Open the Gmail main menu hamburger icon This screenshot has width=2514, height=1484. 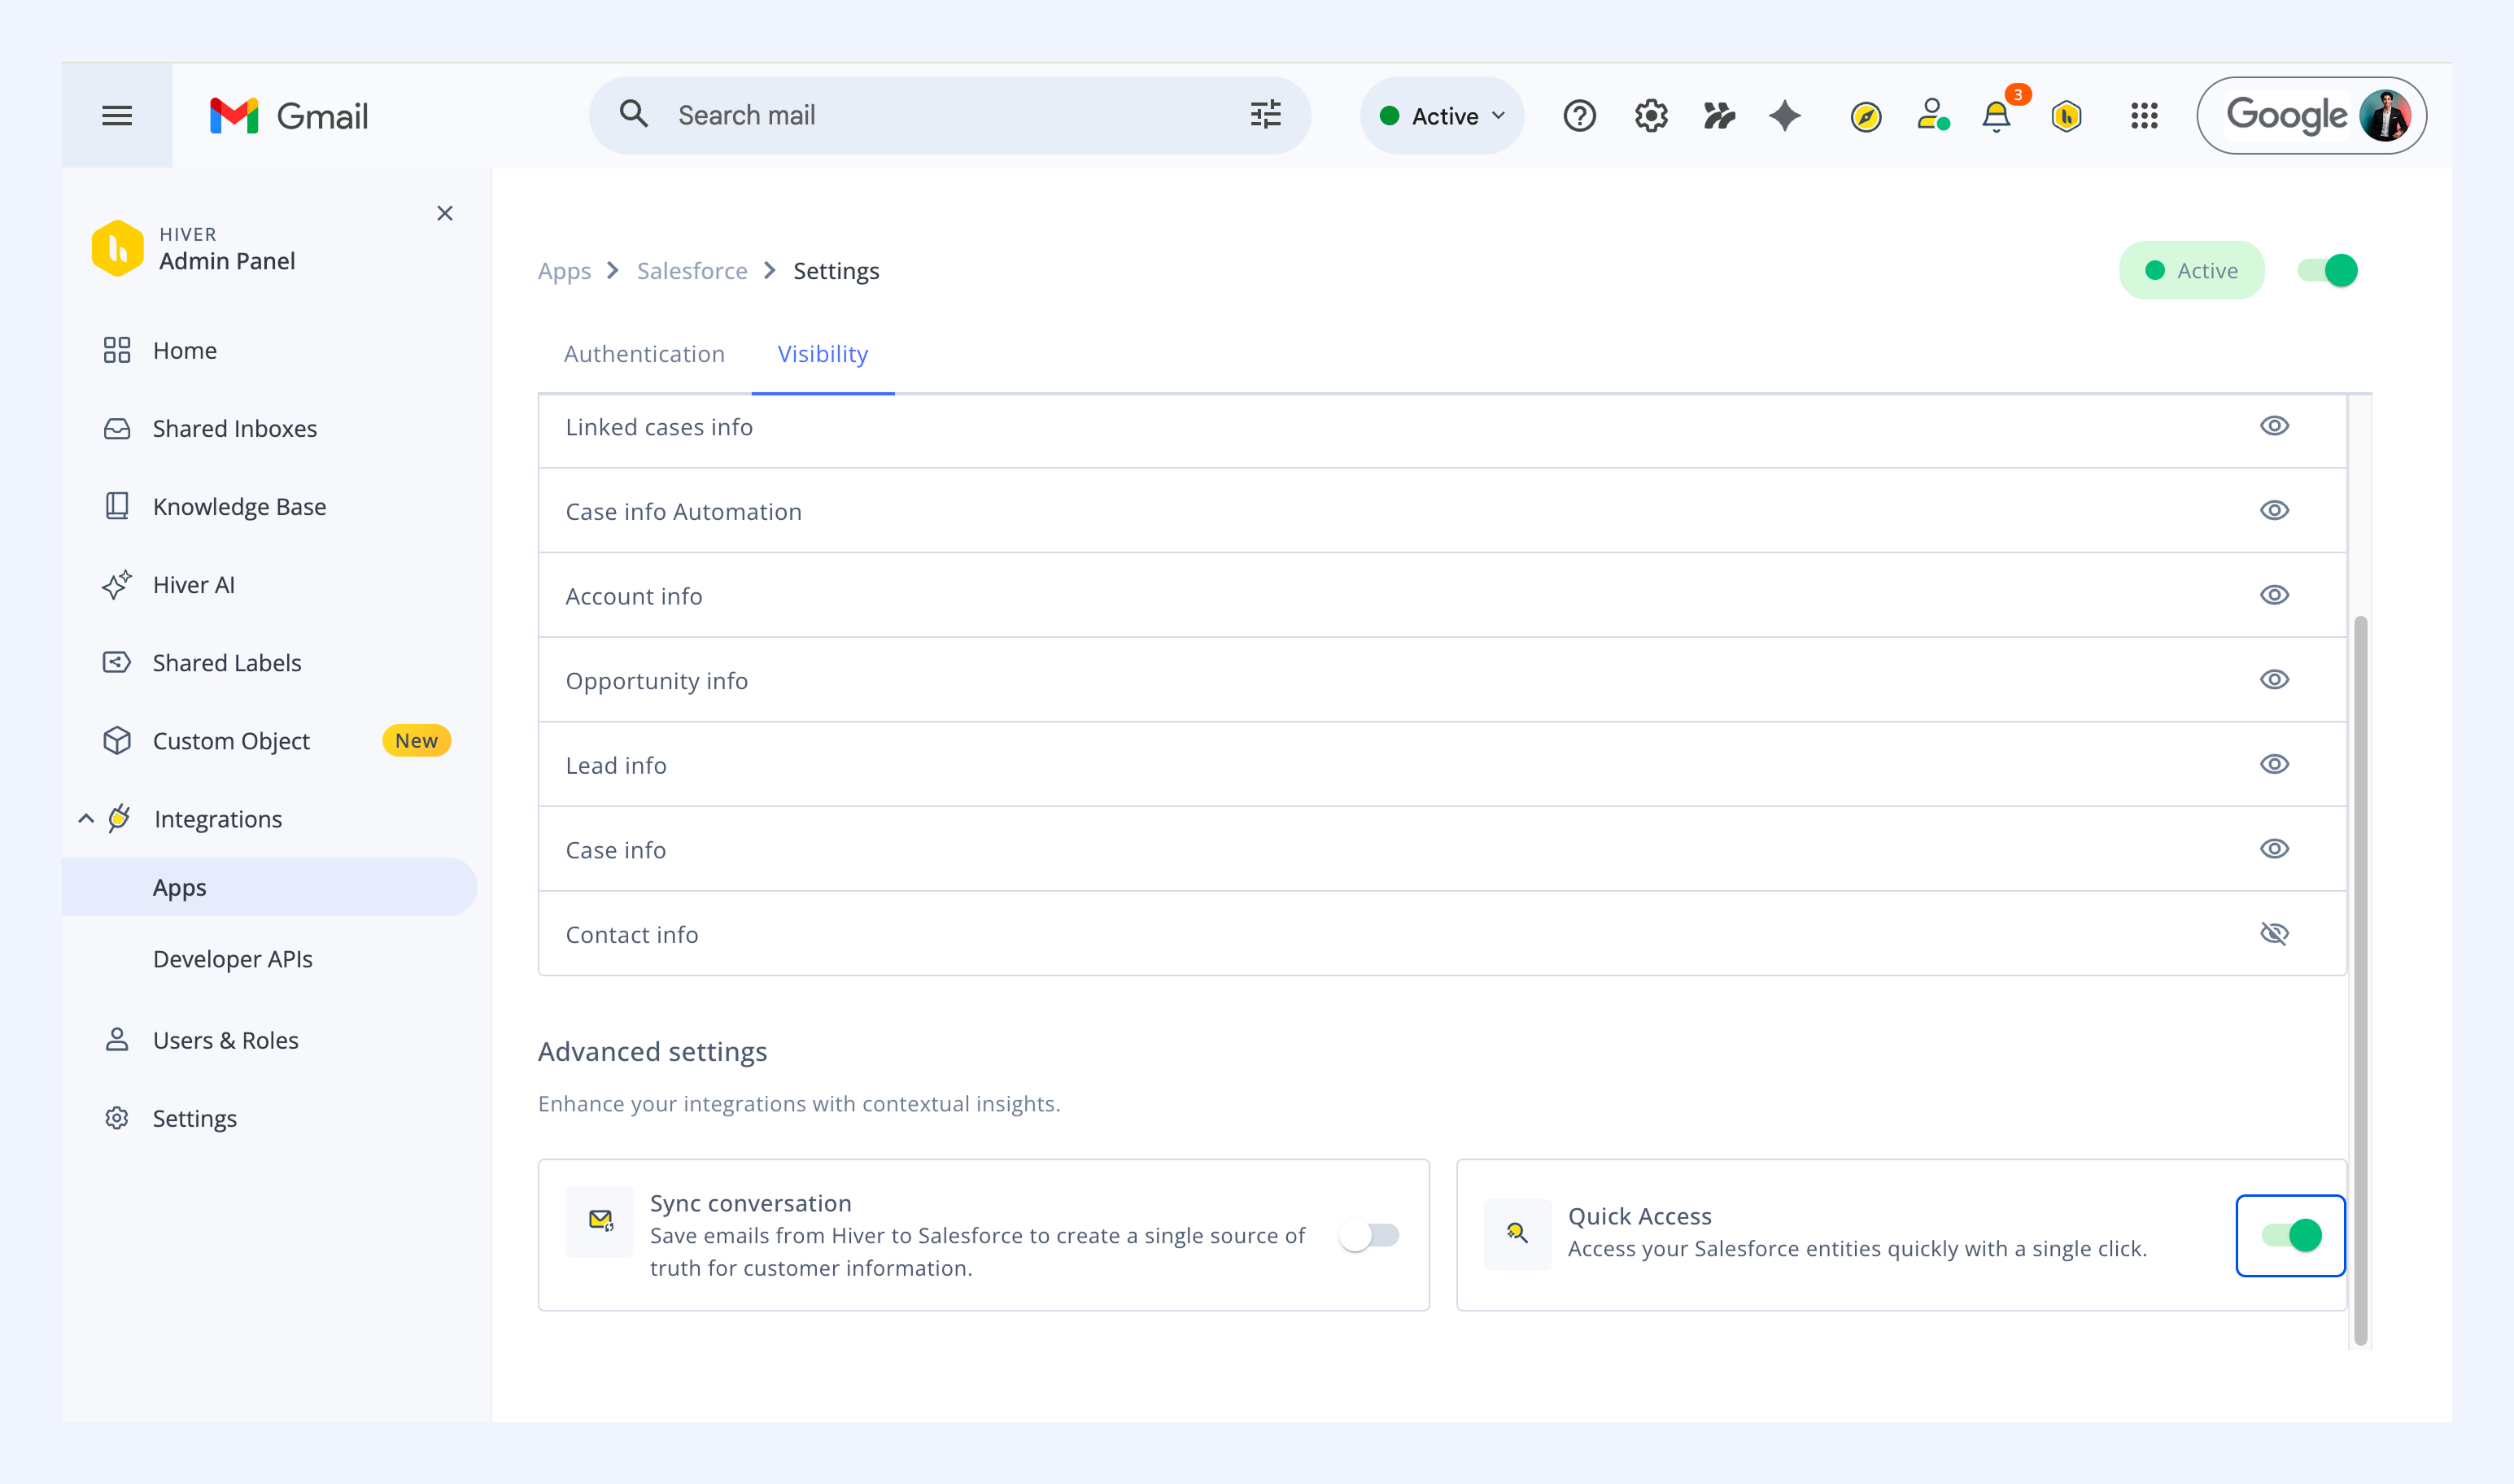click(x=117, y=116)
